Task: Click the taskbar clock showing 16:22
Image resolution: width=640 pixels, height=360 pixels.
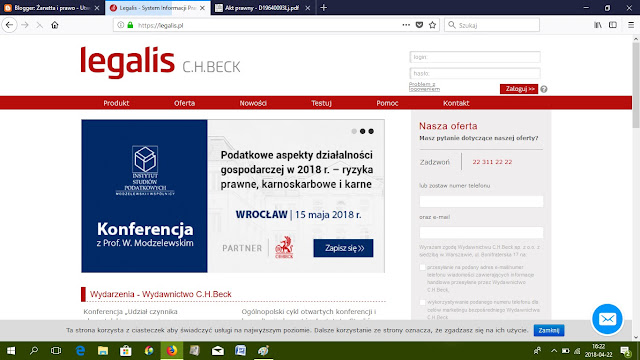Action: tap(598, 351)
